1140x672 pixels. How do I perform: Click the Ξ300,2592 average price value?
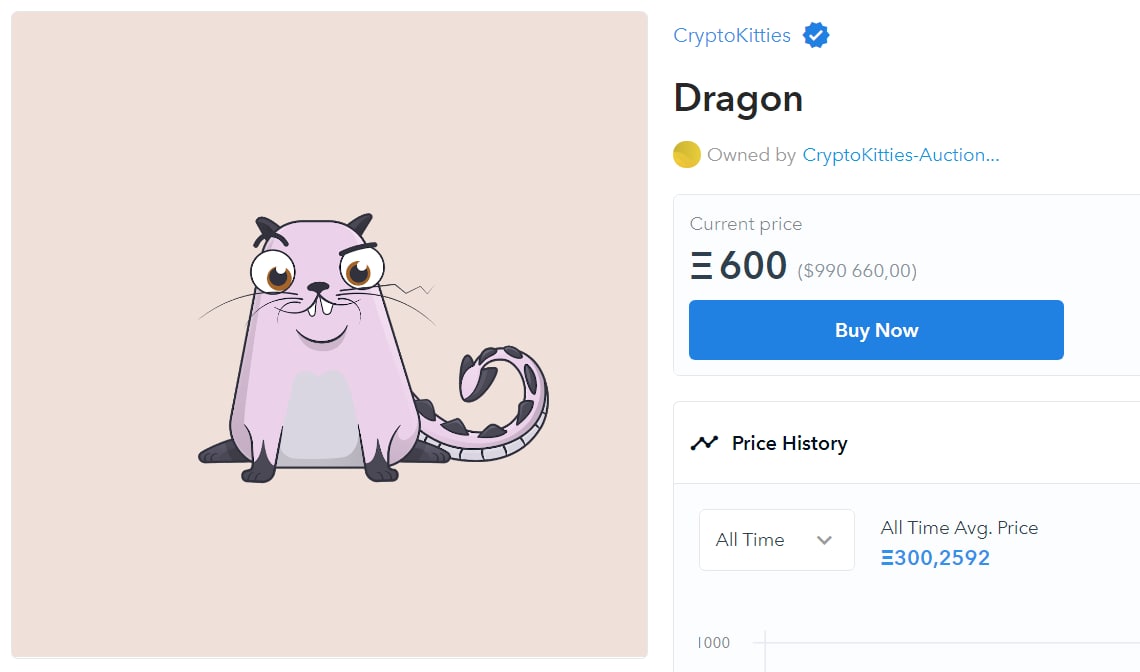coord(935,558)
